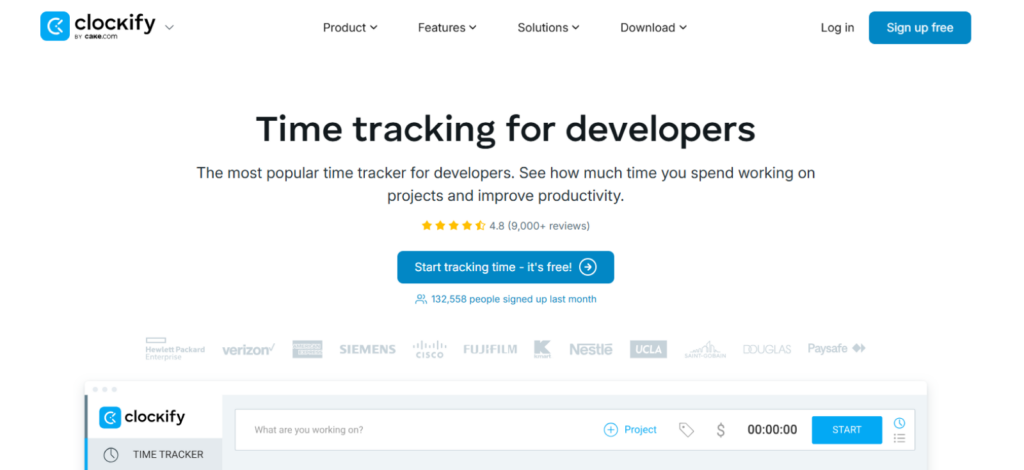Click the Saint-Gobain logo
Image resolution: width=1024 pixels, height=470 pixels.
[x=705, y=349]
